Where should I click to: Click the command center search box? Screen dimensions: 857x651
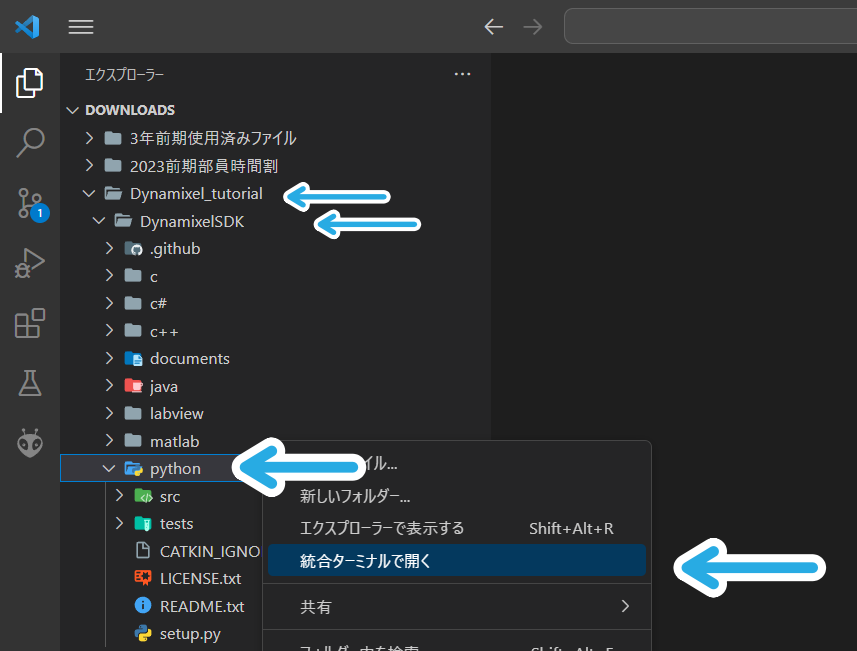pos(711,26)
